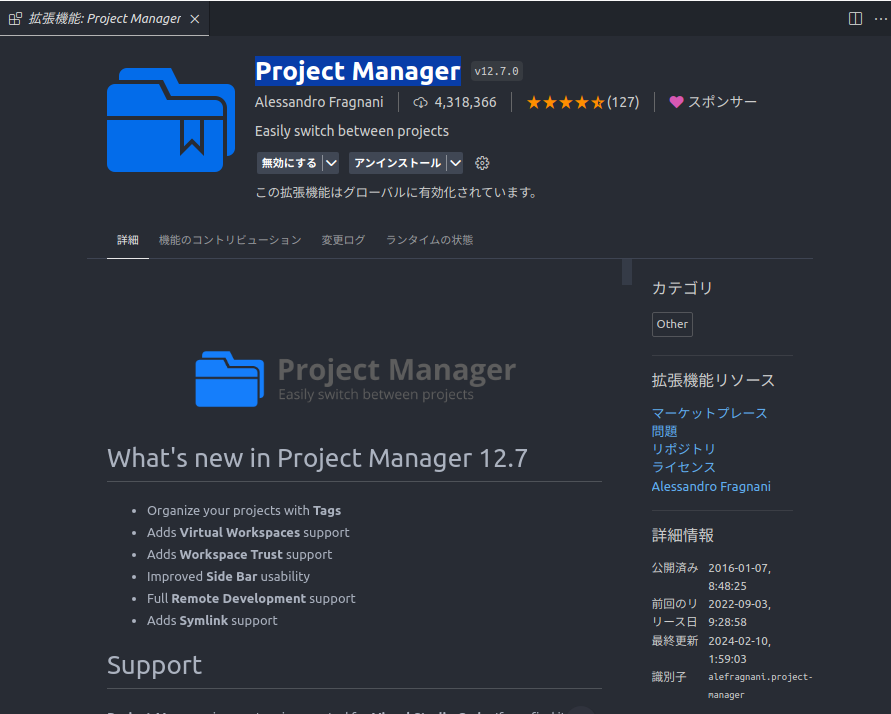Click the Support heading

154,665
